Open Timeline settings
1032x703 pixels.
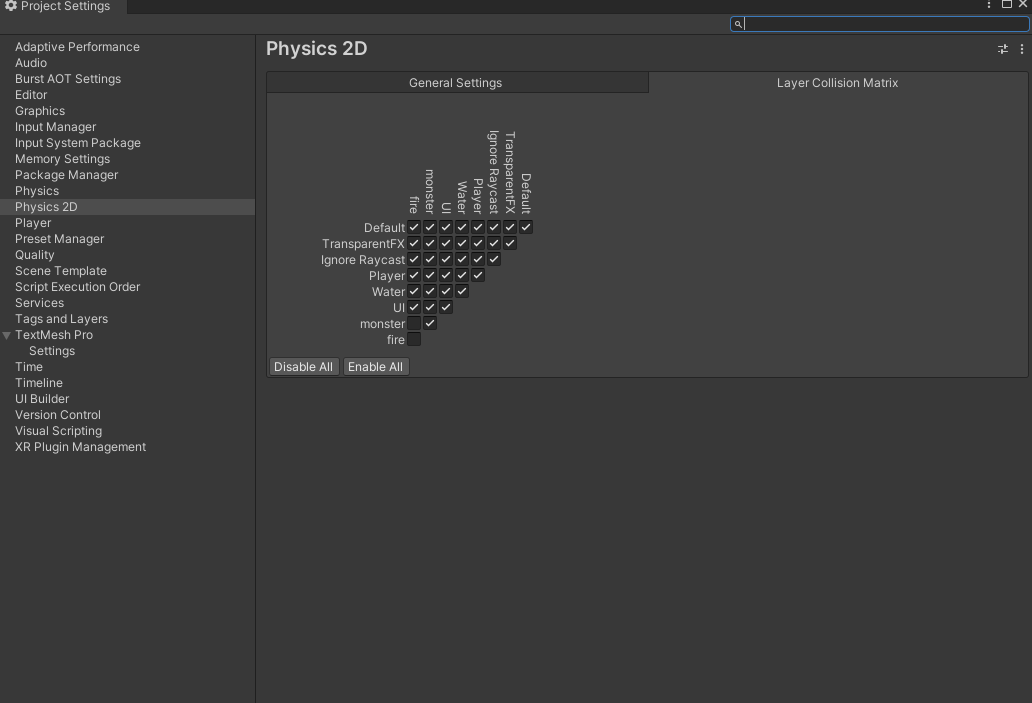point(39,383)
